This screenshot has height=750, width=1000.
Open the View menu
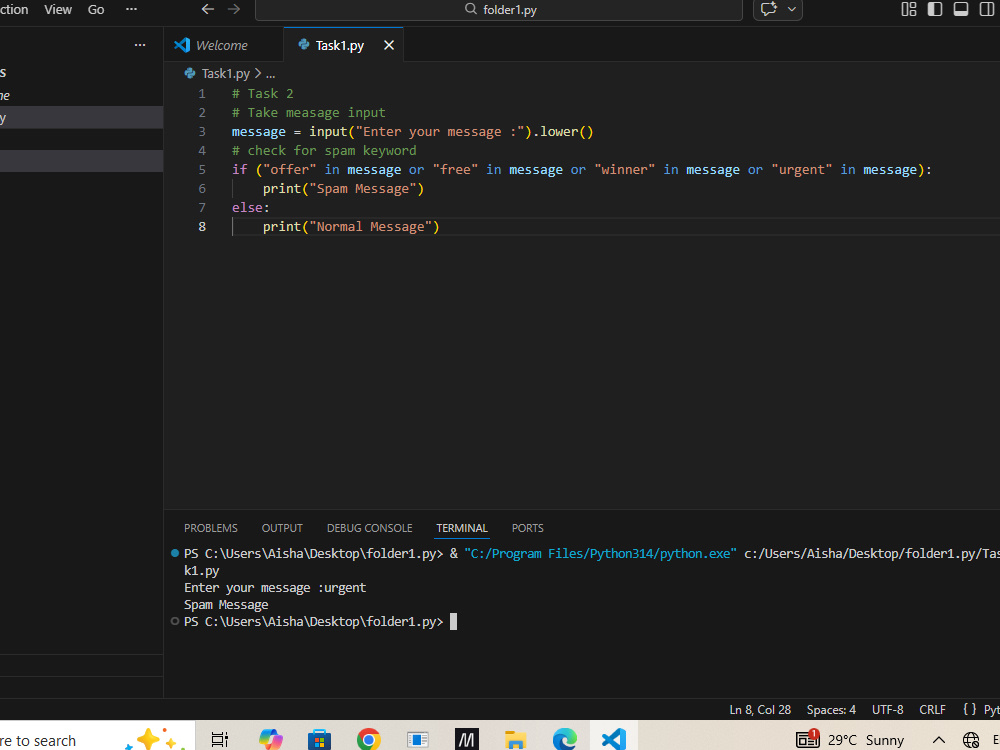click(57, 10)
